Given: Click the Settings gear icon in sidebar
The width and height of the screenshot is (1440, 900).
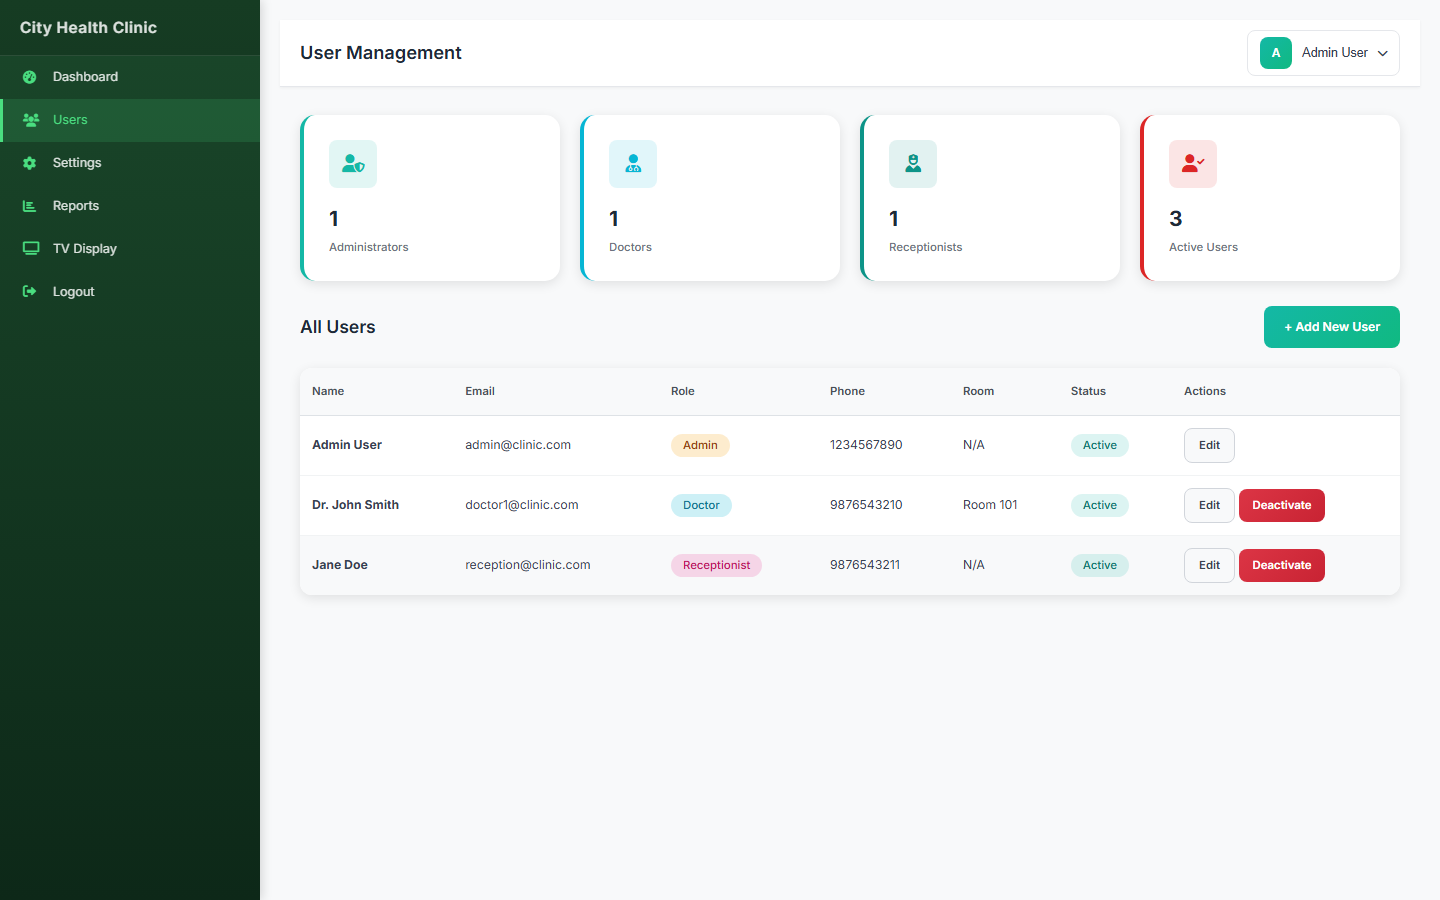Looking at the screenshot, I should click(x=30, y=163).
